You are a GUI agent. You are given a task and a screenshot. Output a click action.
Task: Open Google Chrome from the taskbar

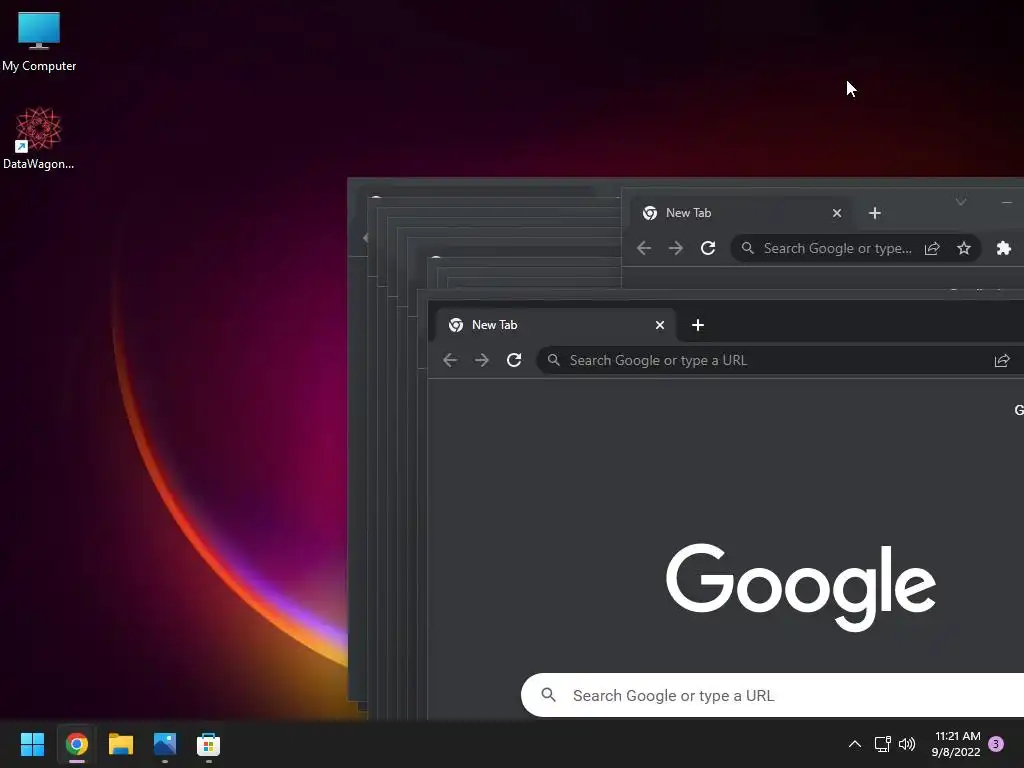(76, 744)
